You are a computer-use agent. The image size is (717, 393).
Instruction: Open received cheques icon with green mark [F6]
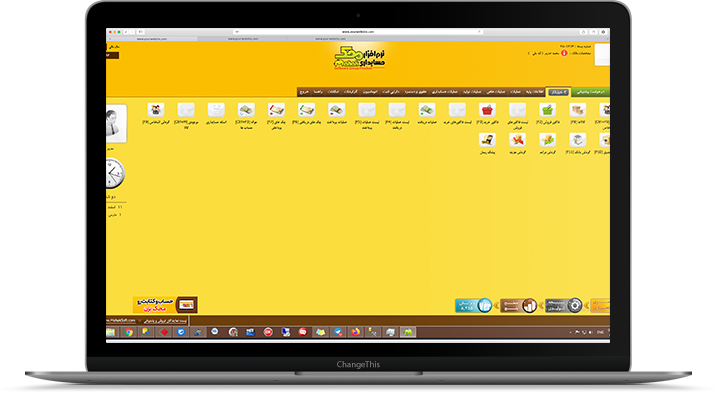coord(306,110)
